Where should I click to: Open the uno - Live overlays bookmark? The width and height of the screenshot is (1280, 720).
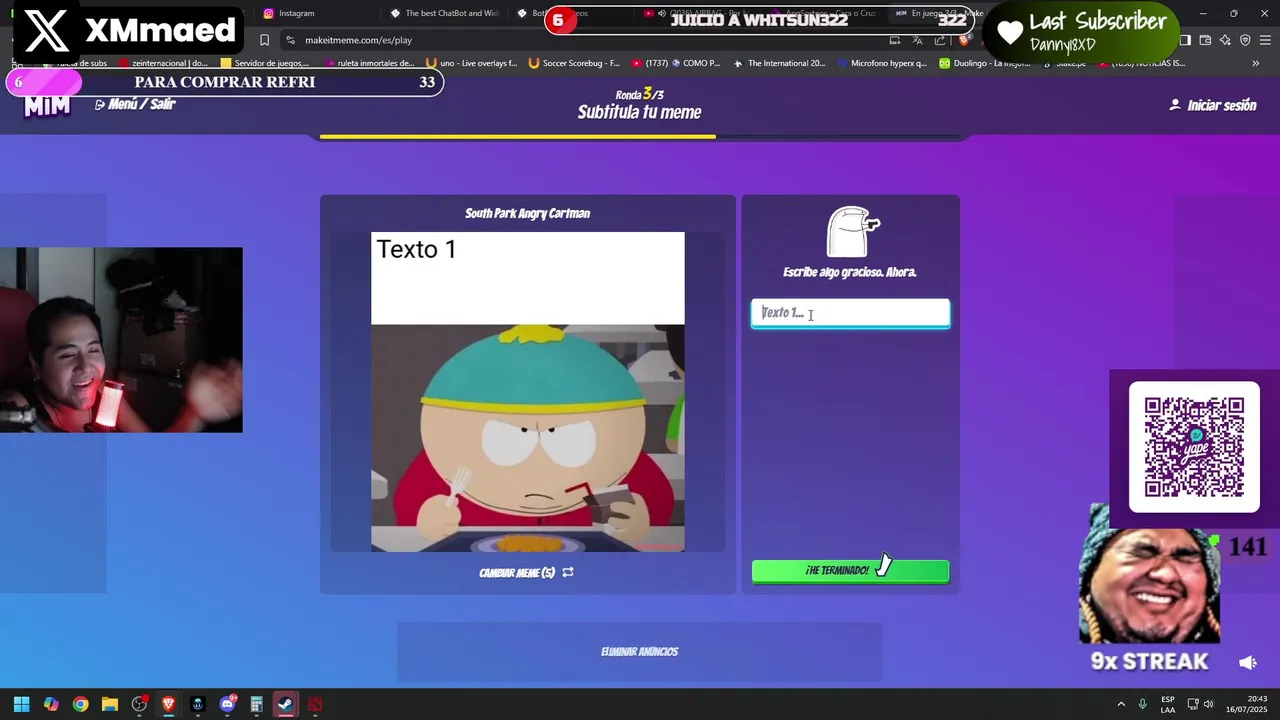coord(472,63)
